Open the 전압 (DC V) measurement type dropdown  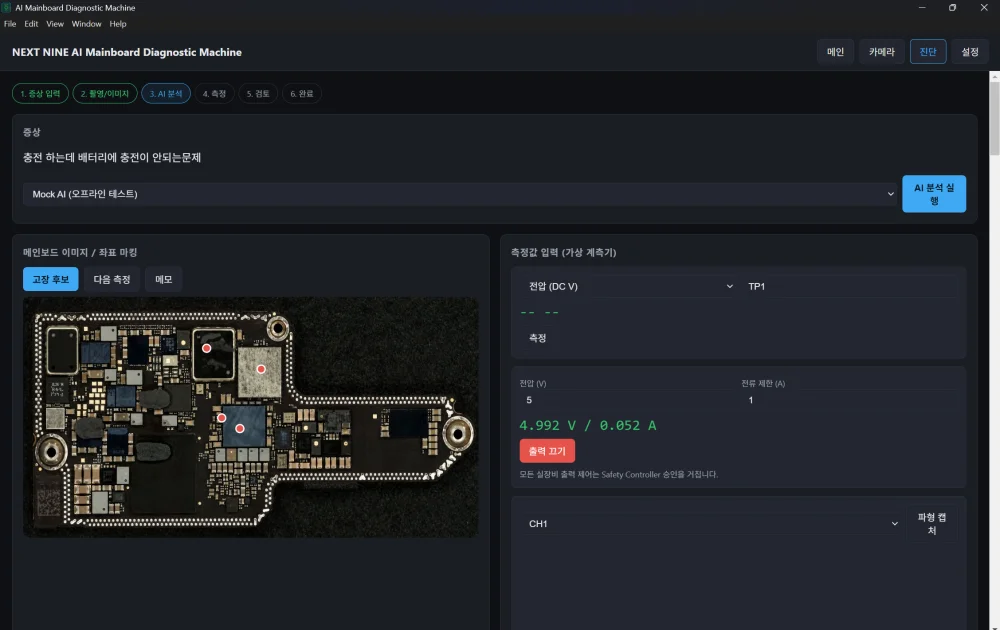click(x=628, y=286)
